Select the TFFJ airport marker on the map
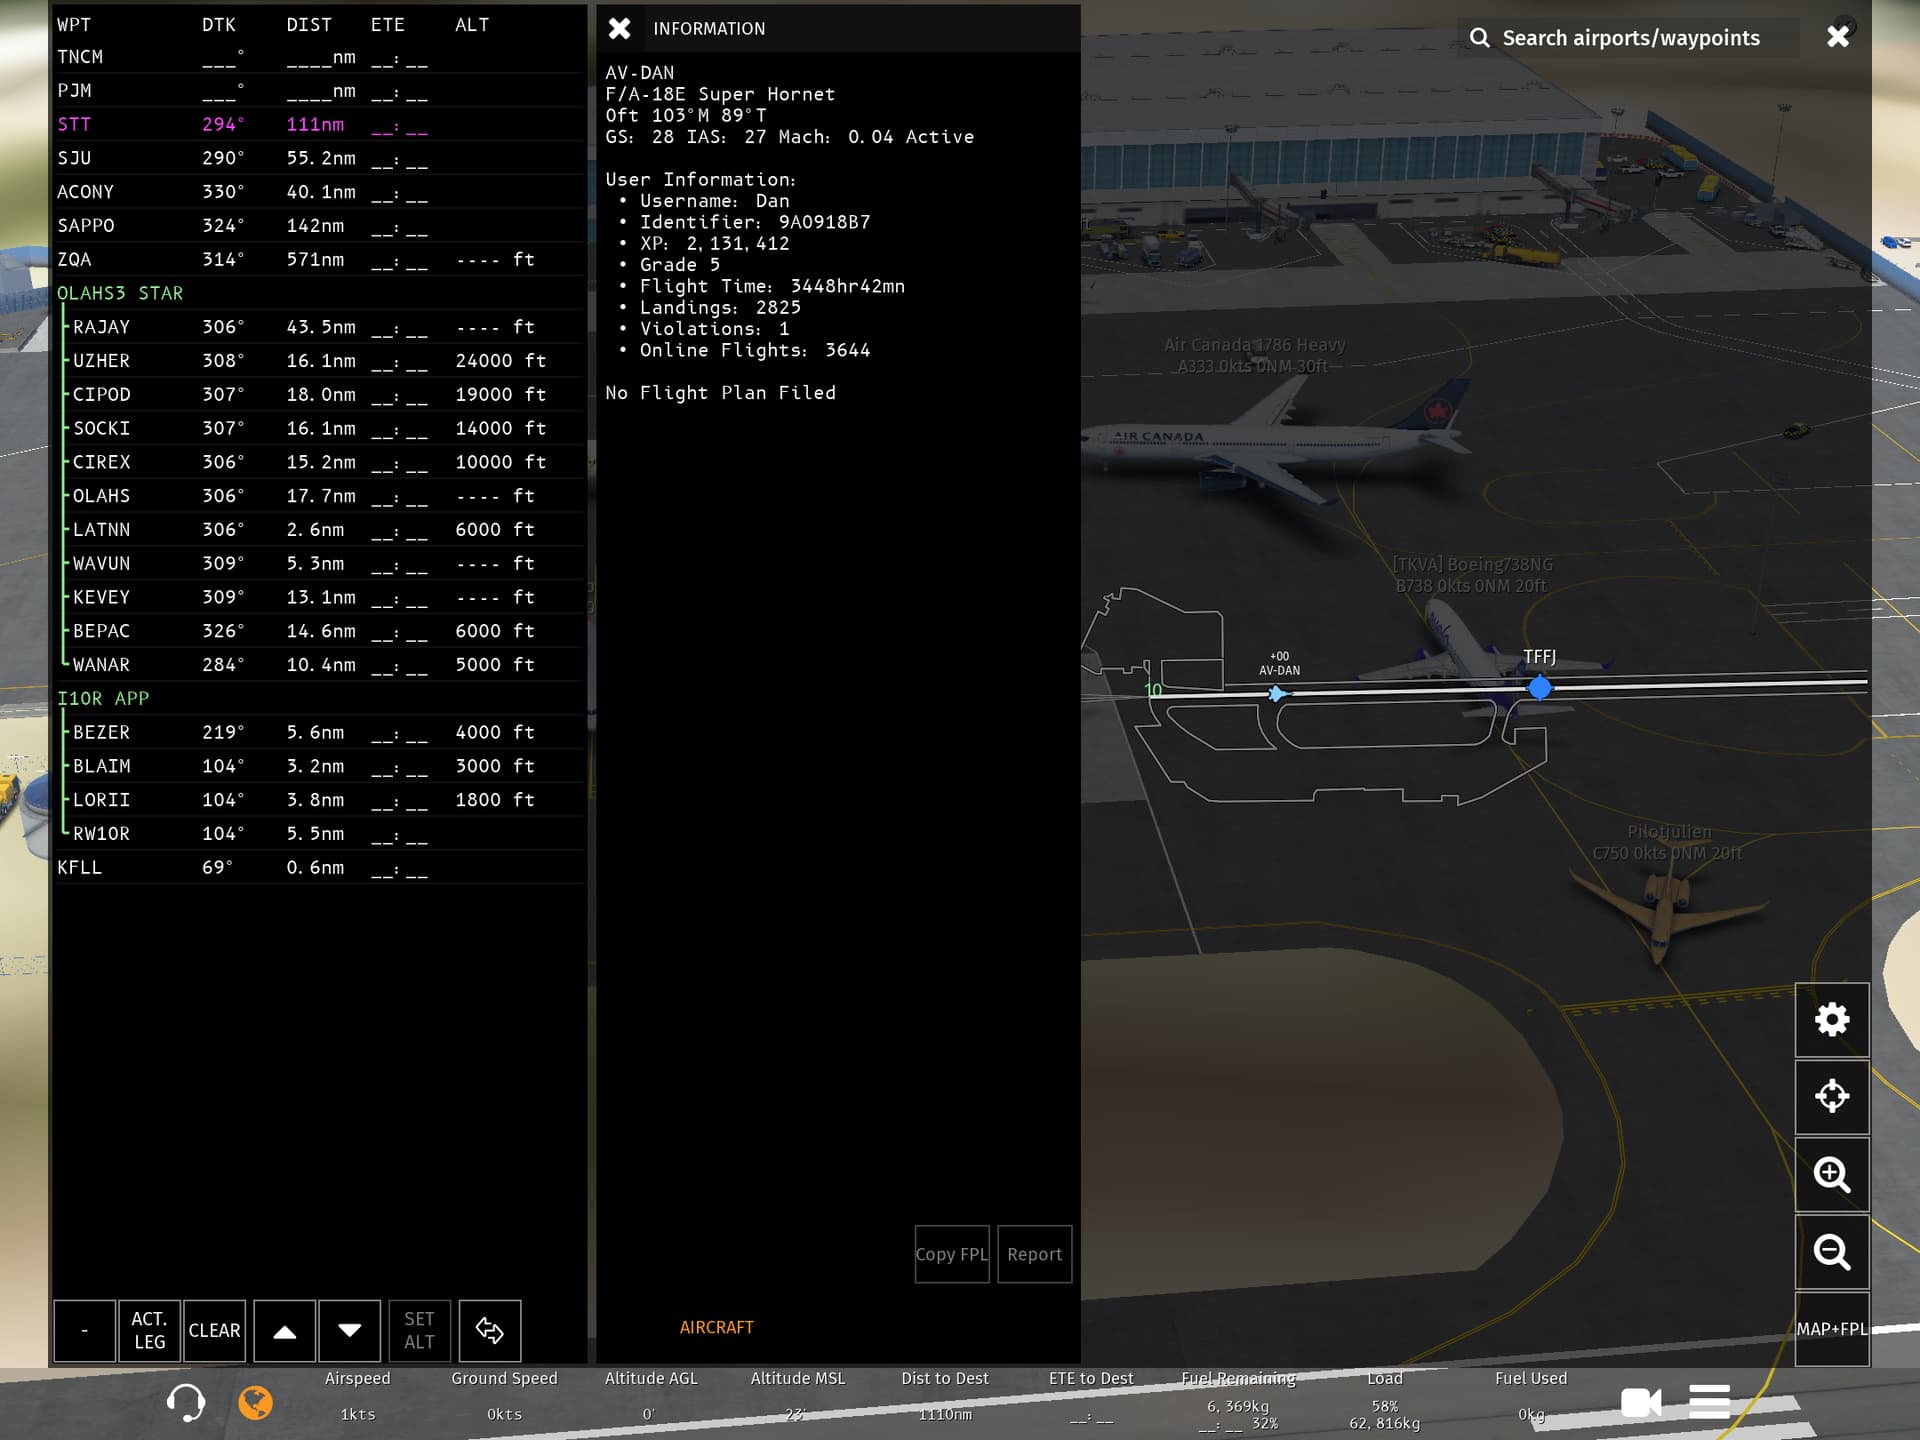1920x1440 pixels. pyautogui.click(x=1540, y=687)
